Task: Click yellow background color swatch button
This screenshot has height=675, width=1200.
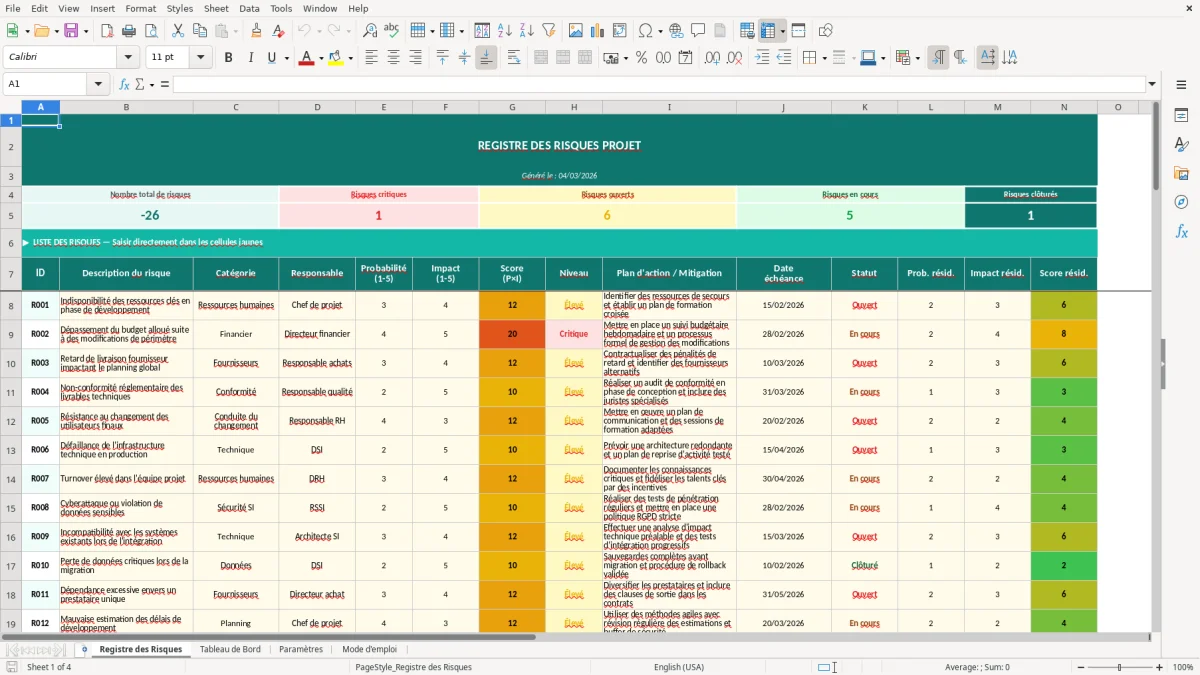Action: pyautogui.click(x=336, y=58)
